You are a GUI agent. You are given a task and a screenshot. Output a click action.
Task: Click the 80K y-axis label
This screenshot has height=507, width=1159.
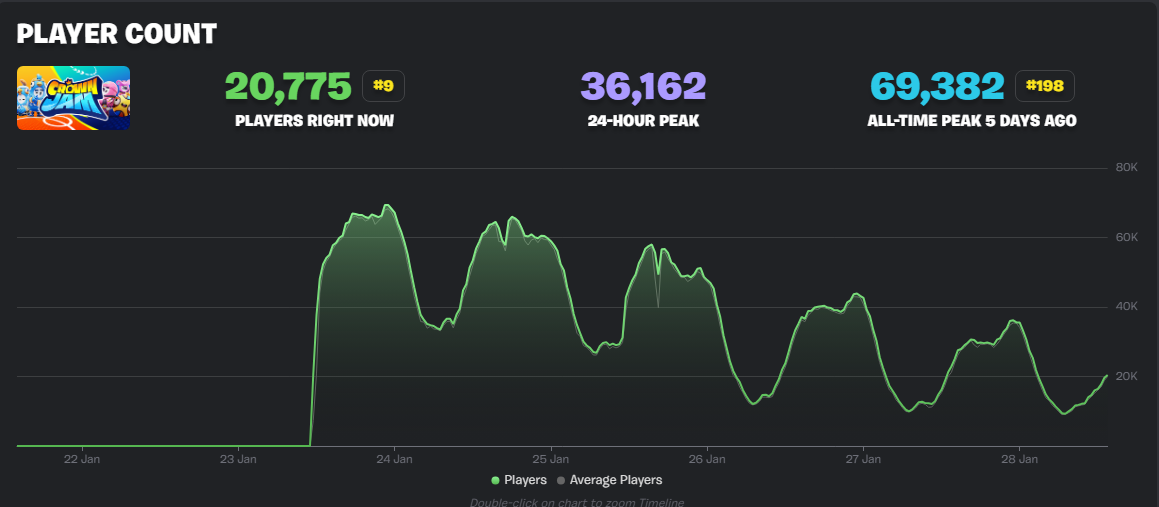1126,168
